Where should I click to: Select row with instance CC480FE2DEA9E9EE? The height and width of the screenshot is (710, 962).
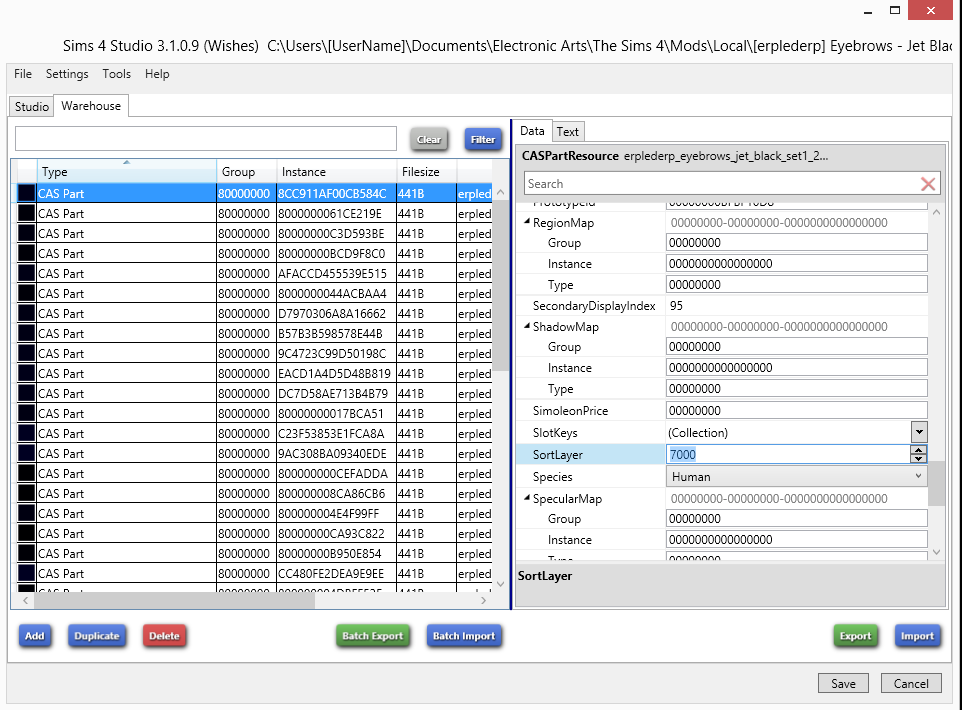pyautogui.click(x=254, y=574)
